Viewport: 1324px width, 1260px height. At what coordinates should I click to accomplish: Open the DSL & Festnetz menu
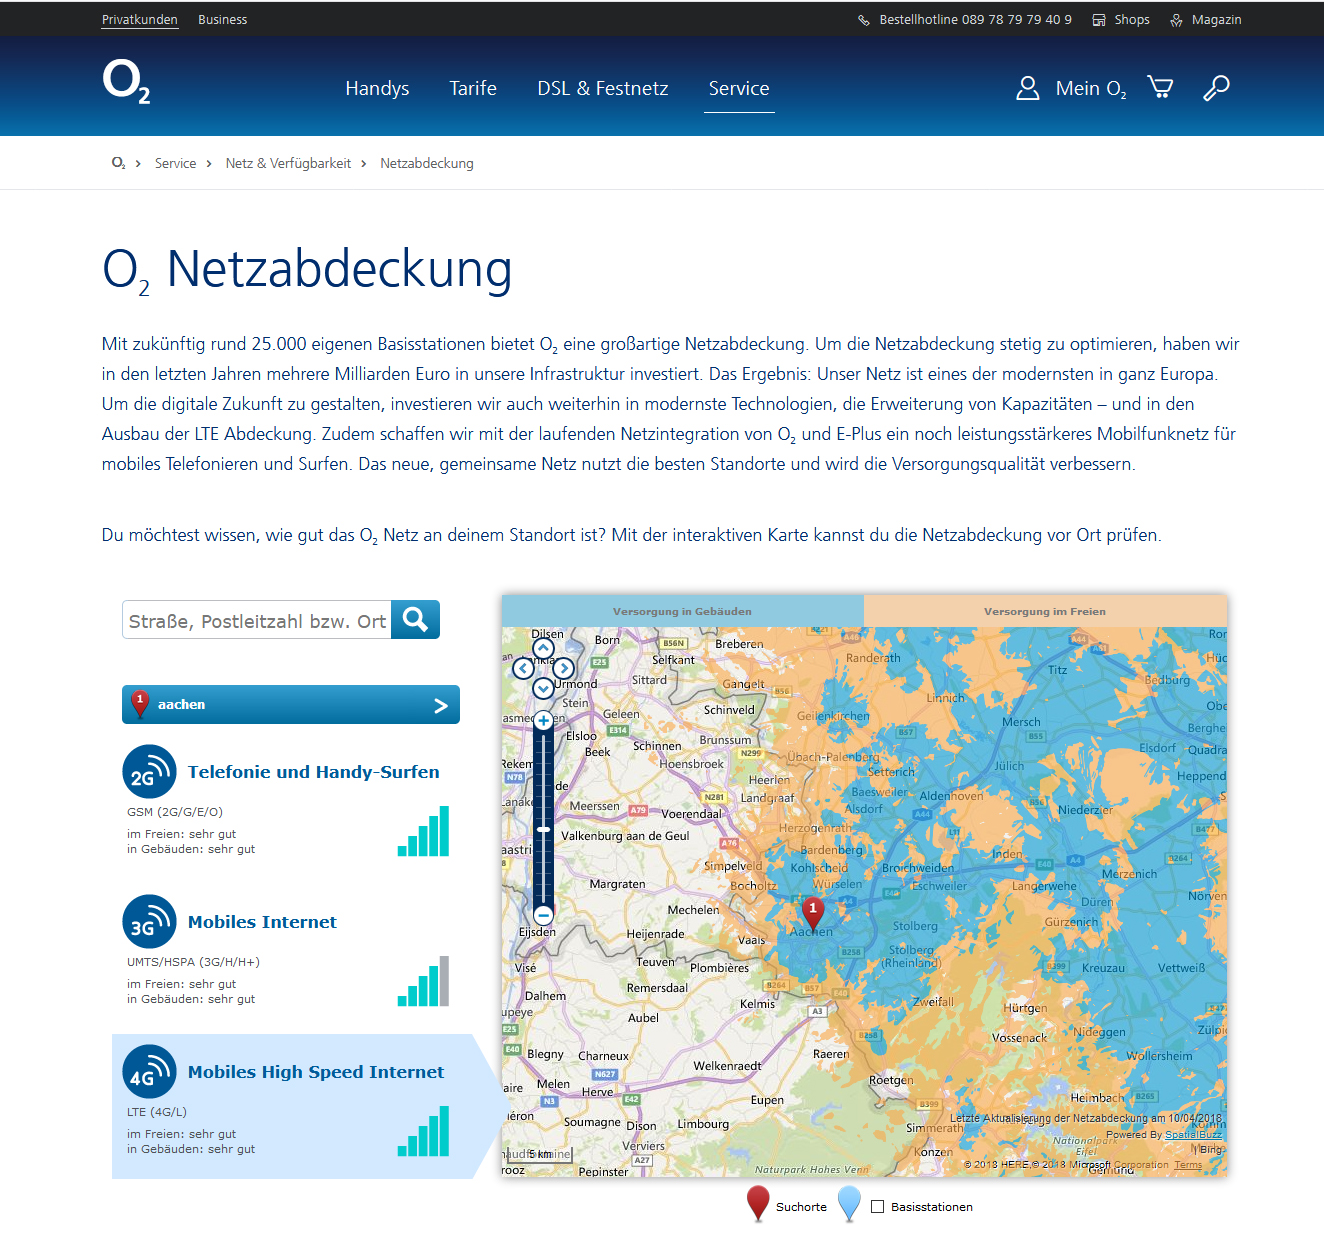point(603,88)
